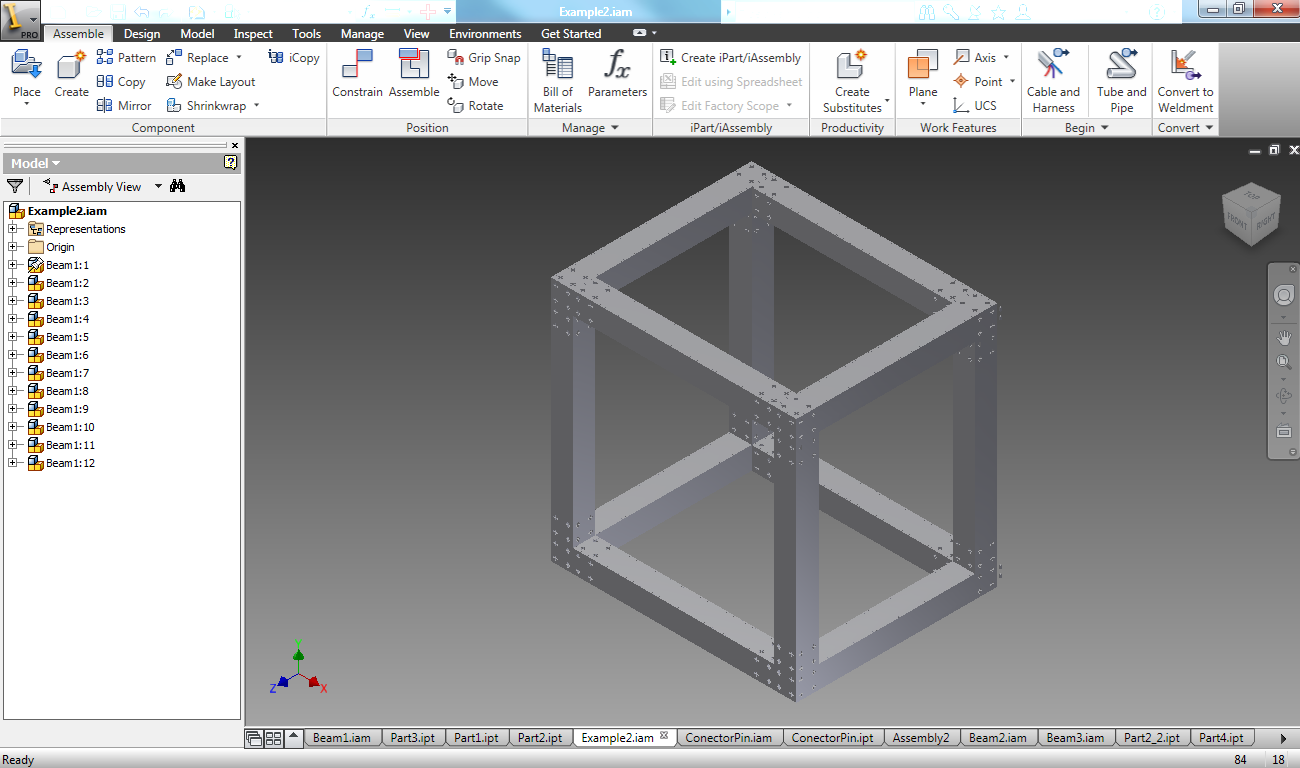The width and height of the screenshot is (1300, 768).
Task: Select the Grip Snap tool
Action: point(484,58)
